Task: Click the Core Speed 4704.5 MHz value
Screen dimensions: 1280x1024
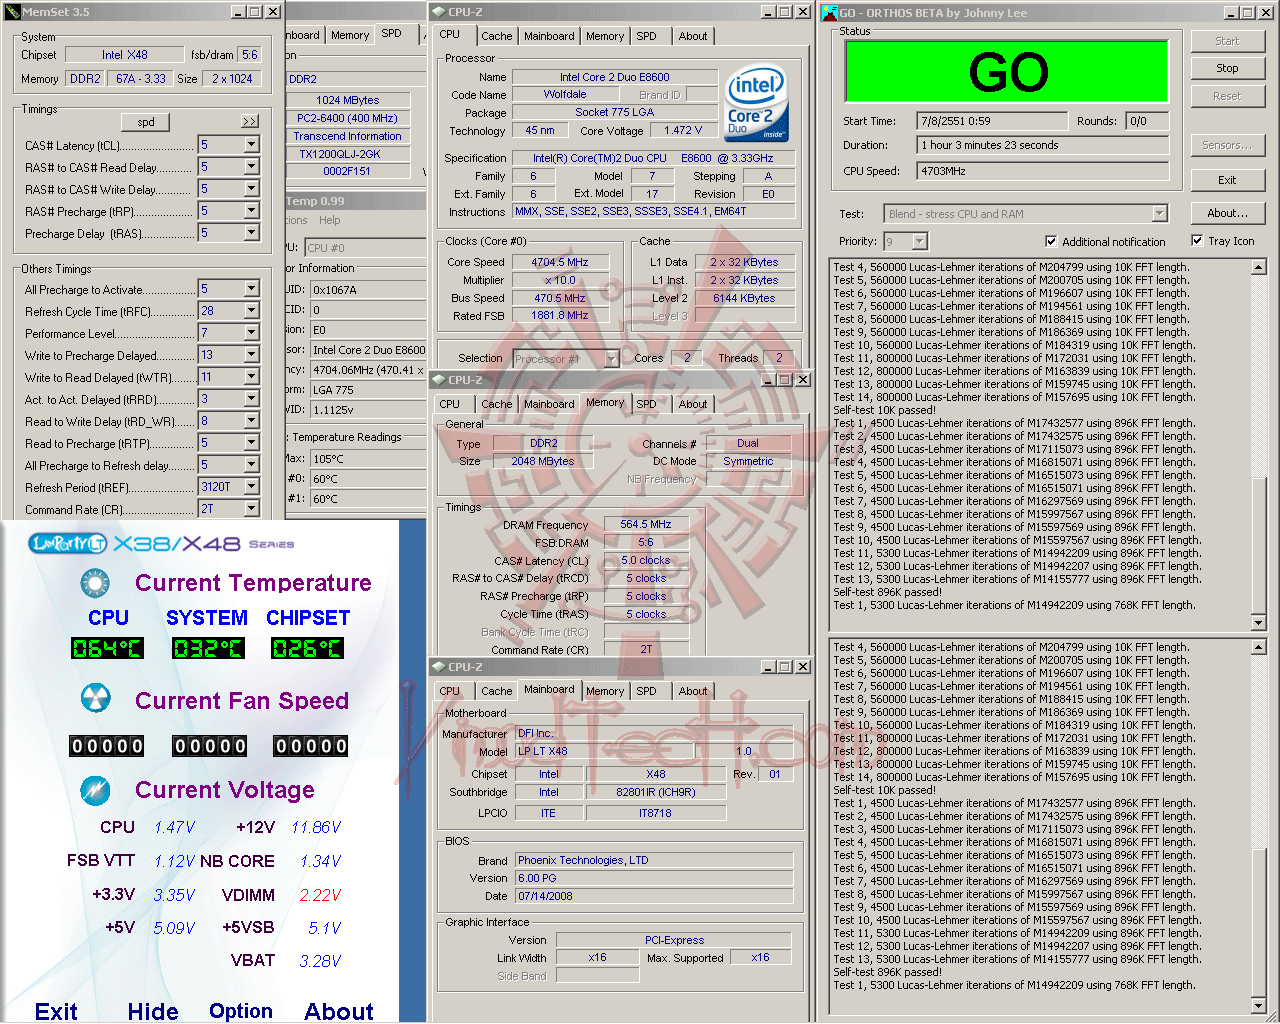Action: [559, 262]
